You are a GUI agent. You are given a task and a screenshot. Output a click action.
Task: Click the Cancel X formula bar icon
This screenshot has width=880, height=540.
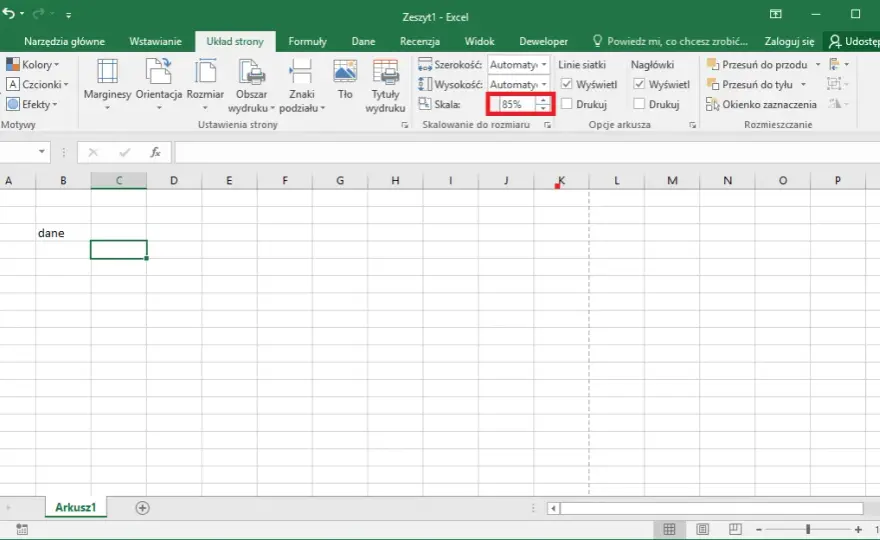[x=93, y=152]
